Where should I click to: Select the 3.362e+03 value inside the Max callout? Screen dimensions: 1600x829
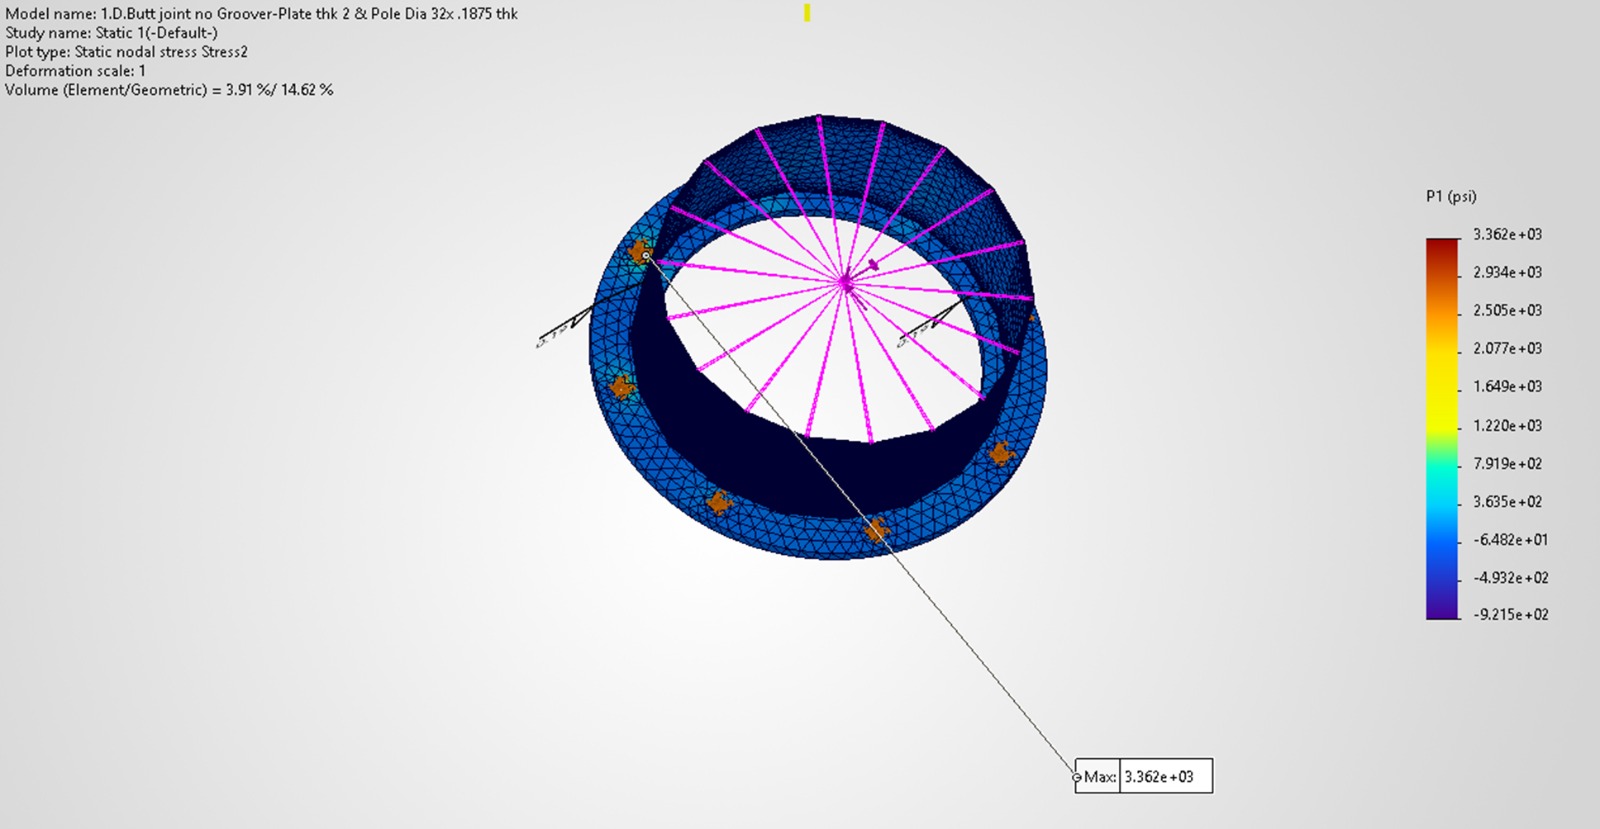pyautogui.click(x=1159, y=776)
